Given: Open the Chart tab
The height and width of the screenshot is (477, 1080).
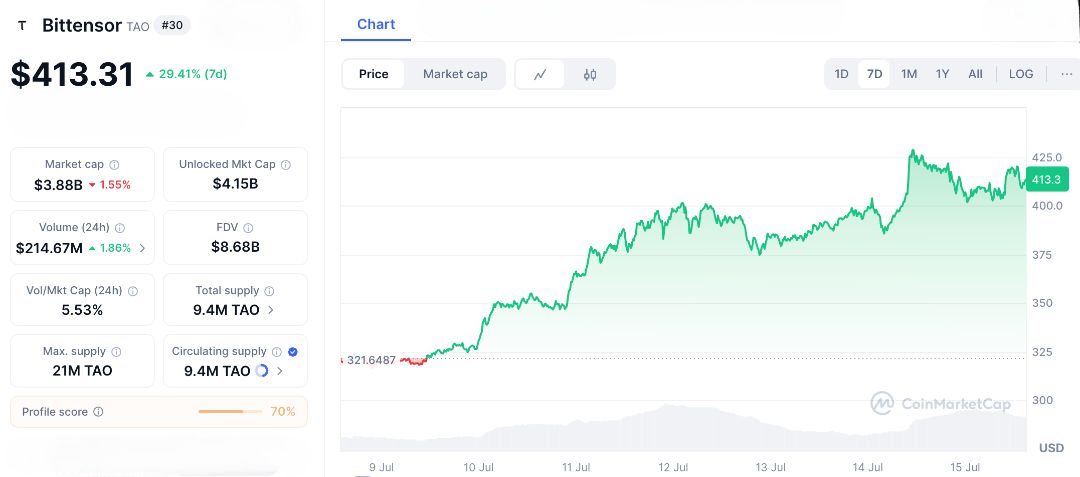Looking at the screenshot, I should (376, 24).
